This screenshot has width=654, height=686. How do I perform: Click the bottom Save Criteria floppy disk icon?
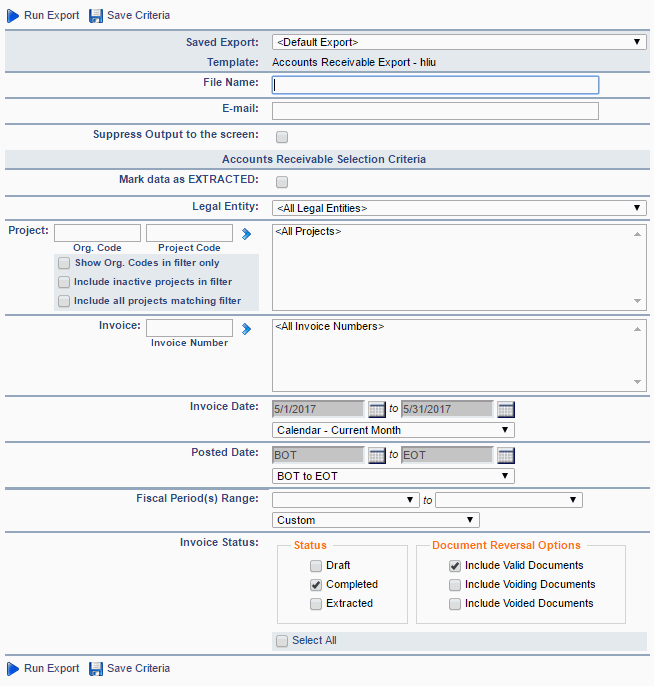96,668
